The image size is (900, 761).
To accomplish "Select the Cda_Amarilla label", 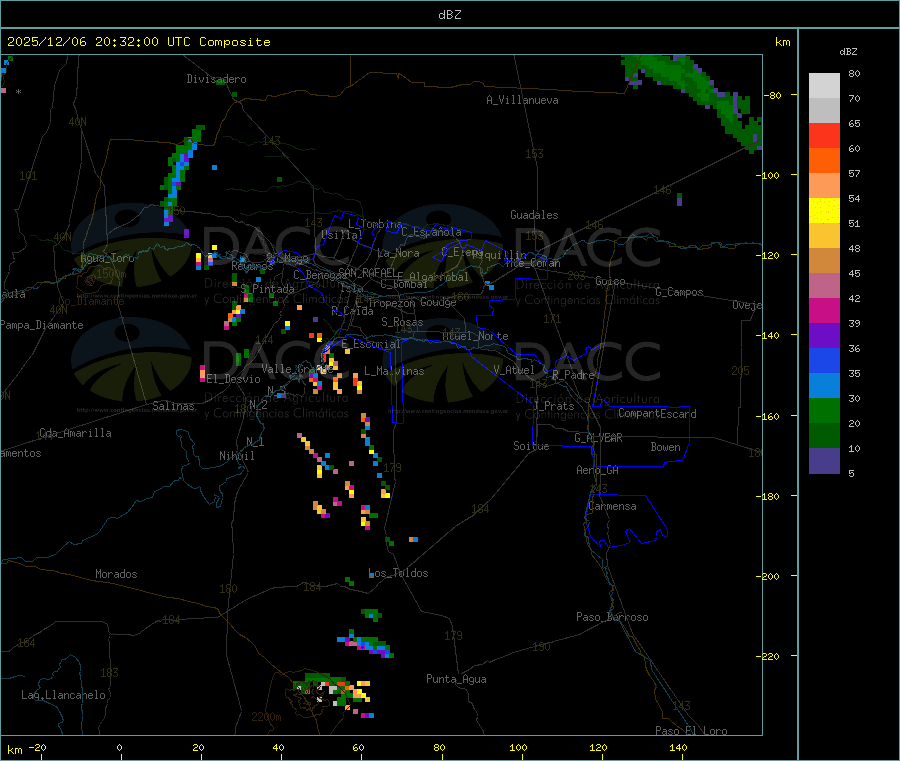I will (x=75, y=433).
